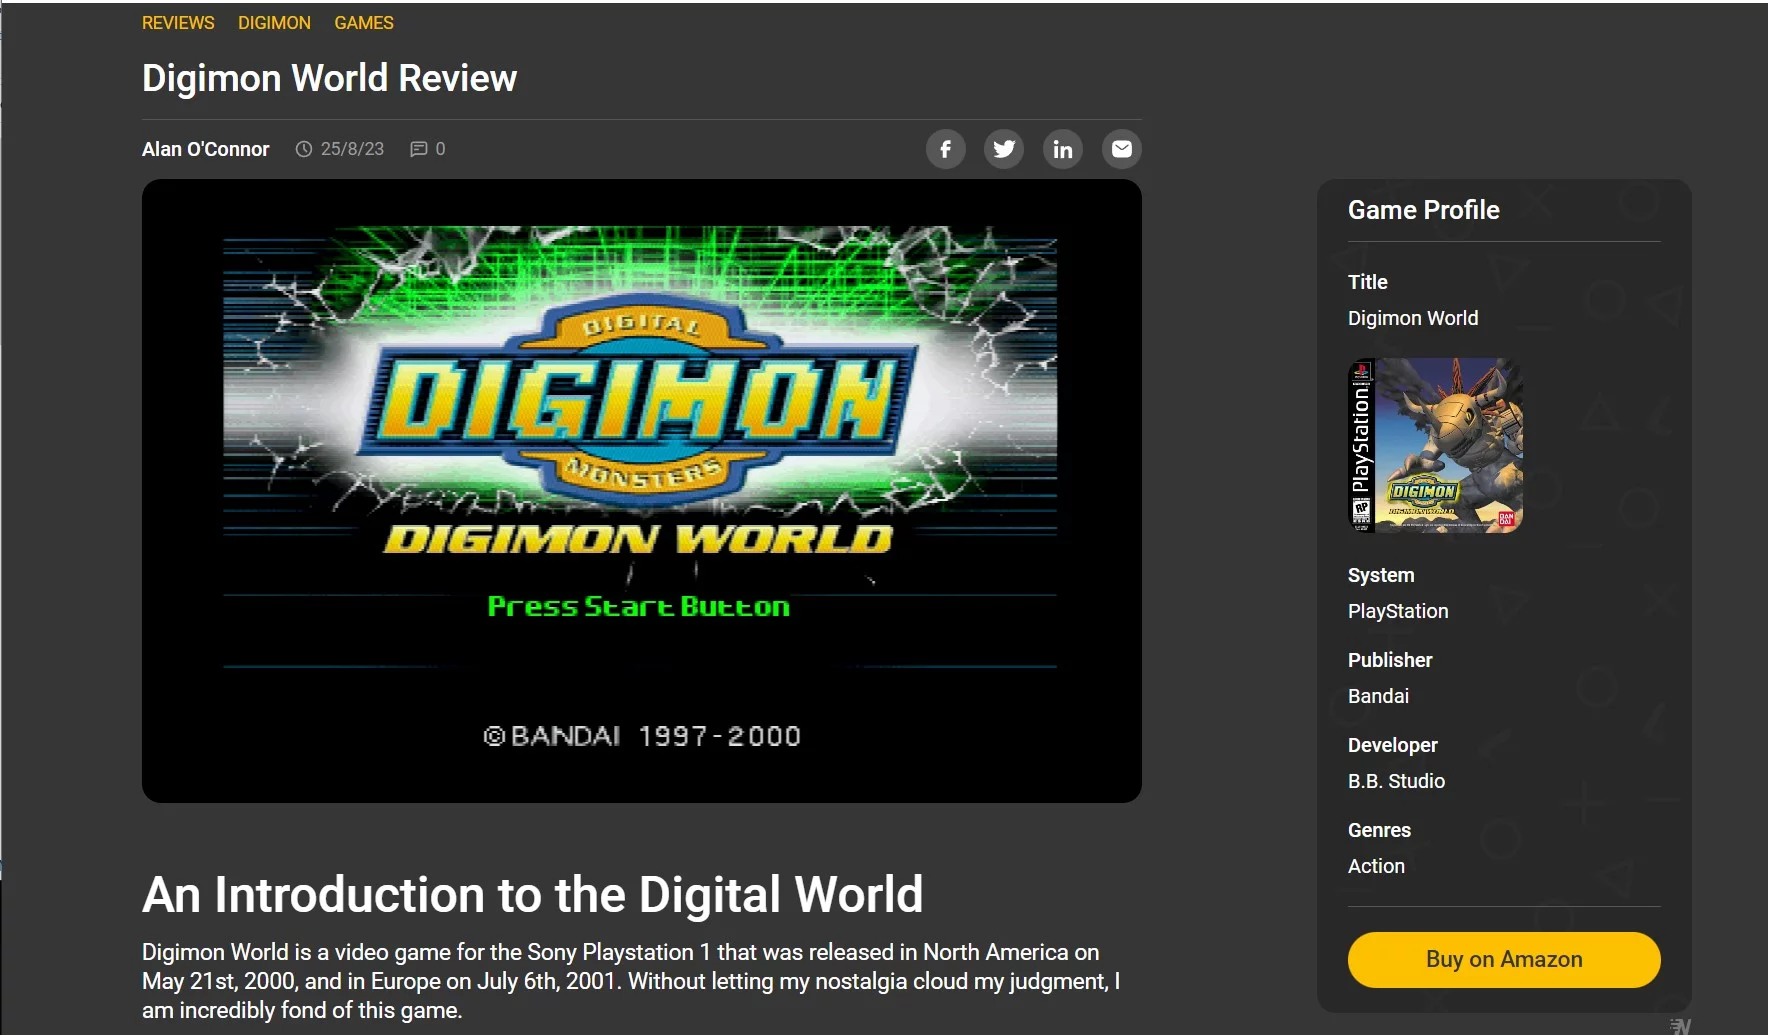Image resolution: width=1768 pixels, height=1035 pixels.
Task: Click the B.B. Studio developer value
Action: (1396, 781)
